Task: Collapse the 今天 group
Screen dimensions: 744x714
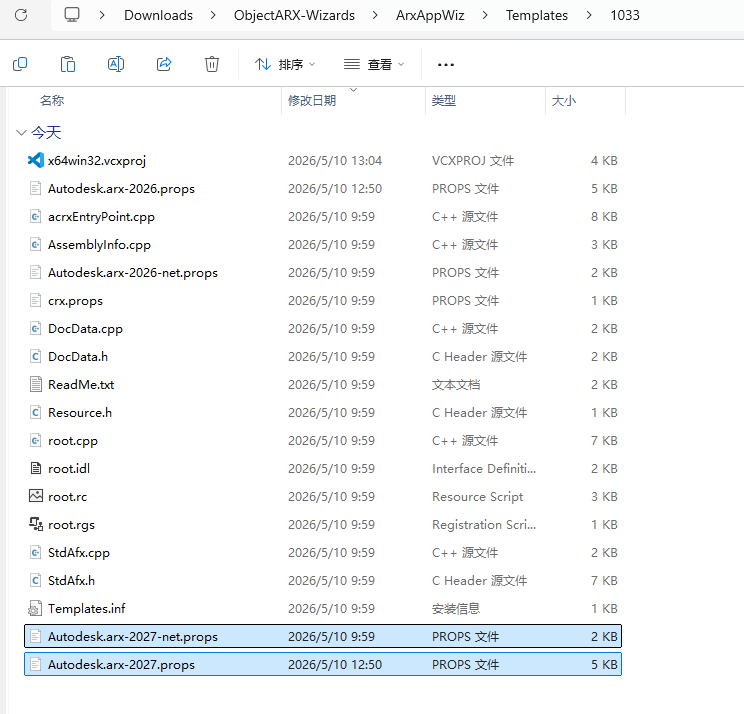Action: pos(20,132)
